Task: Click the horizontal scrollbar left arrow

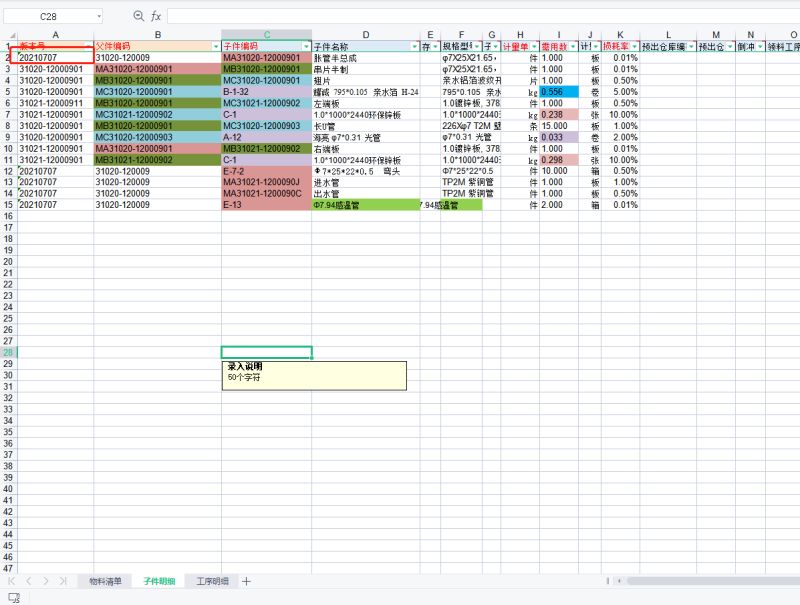Action: coord(619,581)
